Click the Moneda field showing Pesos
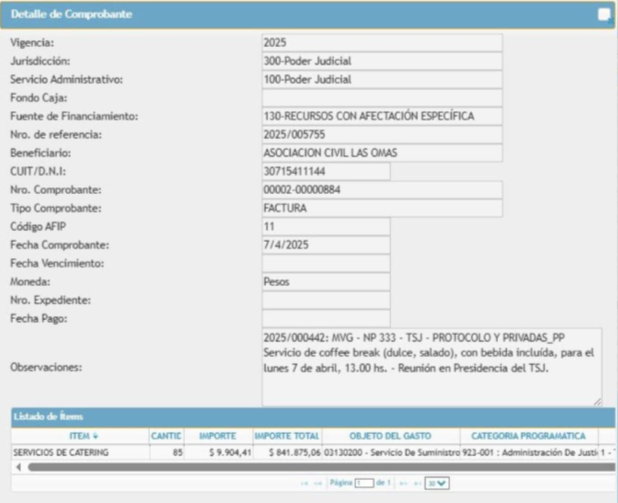618x503 pixels. pyautogui.click(x=326, y=282)
